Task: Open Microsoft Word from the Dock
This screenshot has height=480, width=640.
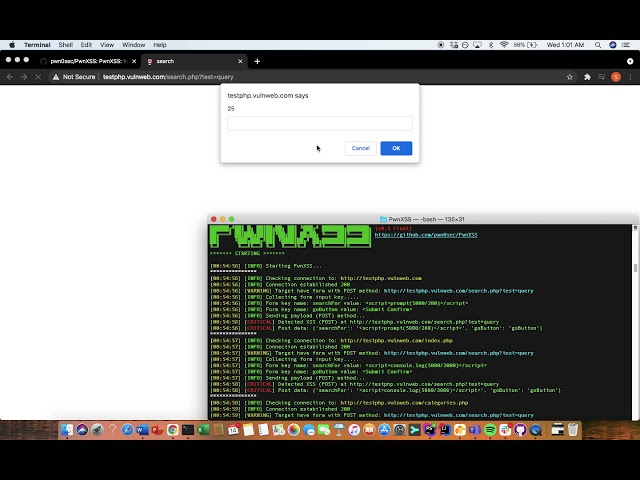Action: point(142,430)
